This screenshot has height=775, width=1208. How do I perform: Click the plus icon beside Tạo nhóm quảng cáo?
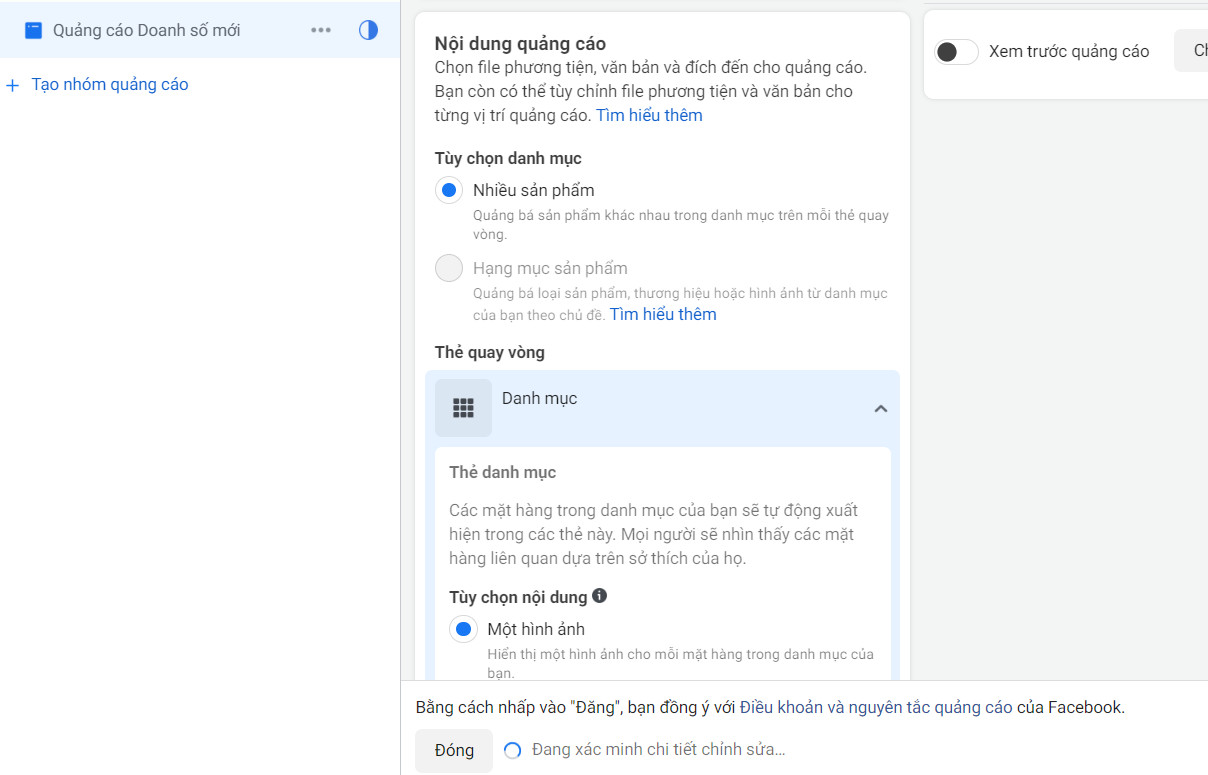point(13,85)
